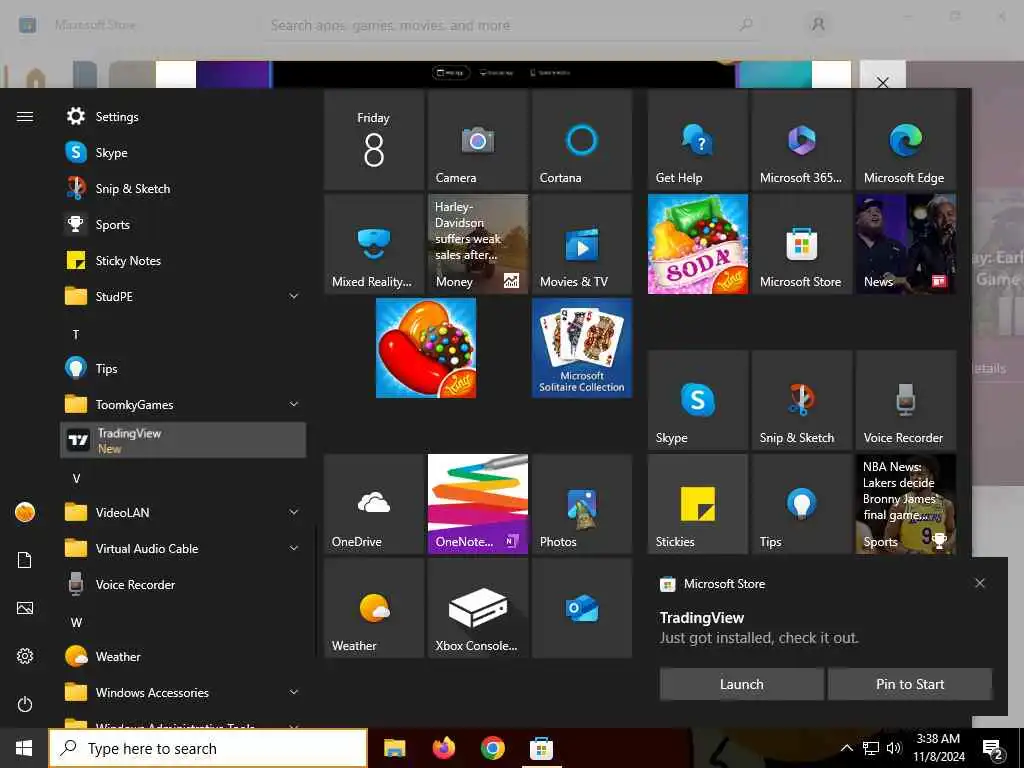Open the Get Help tile
1024x768 pixels.
[x=697, y=140]
